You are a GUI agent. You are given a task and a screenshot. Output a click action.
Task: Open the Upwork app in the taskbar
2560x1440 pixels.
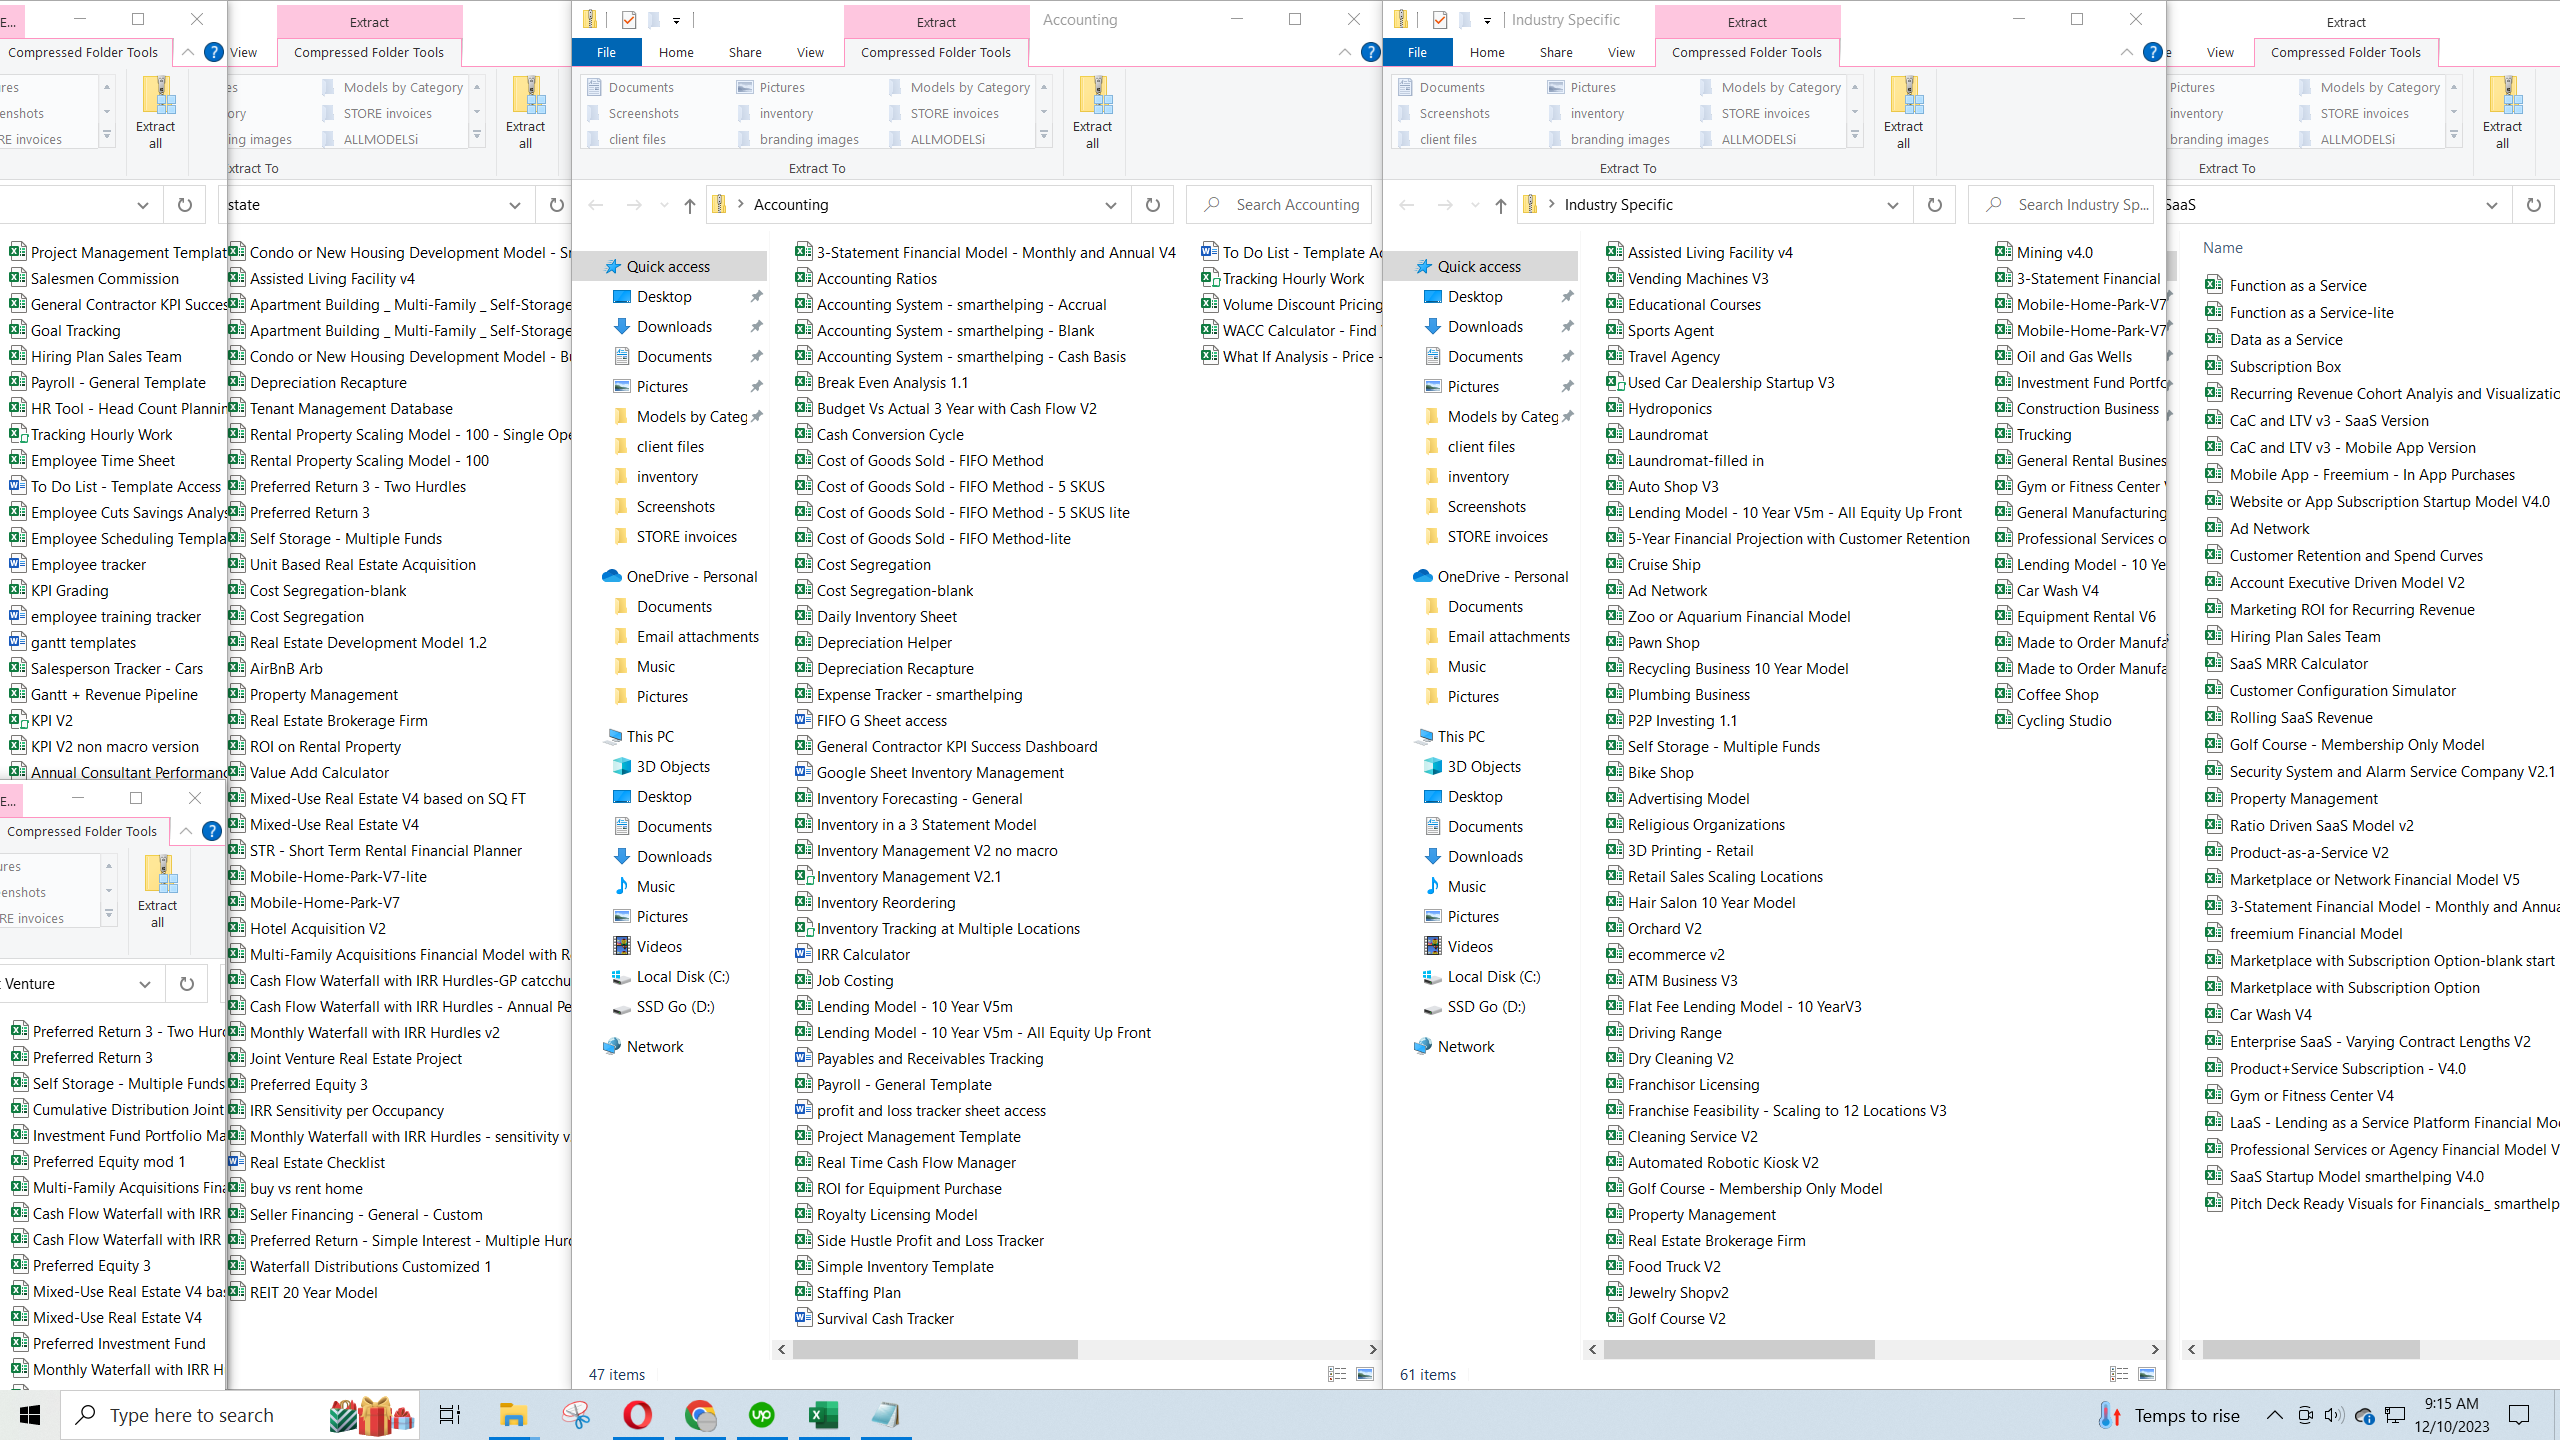point(761,1414)
